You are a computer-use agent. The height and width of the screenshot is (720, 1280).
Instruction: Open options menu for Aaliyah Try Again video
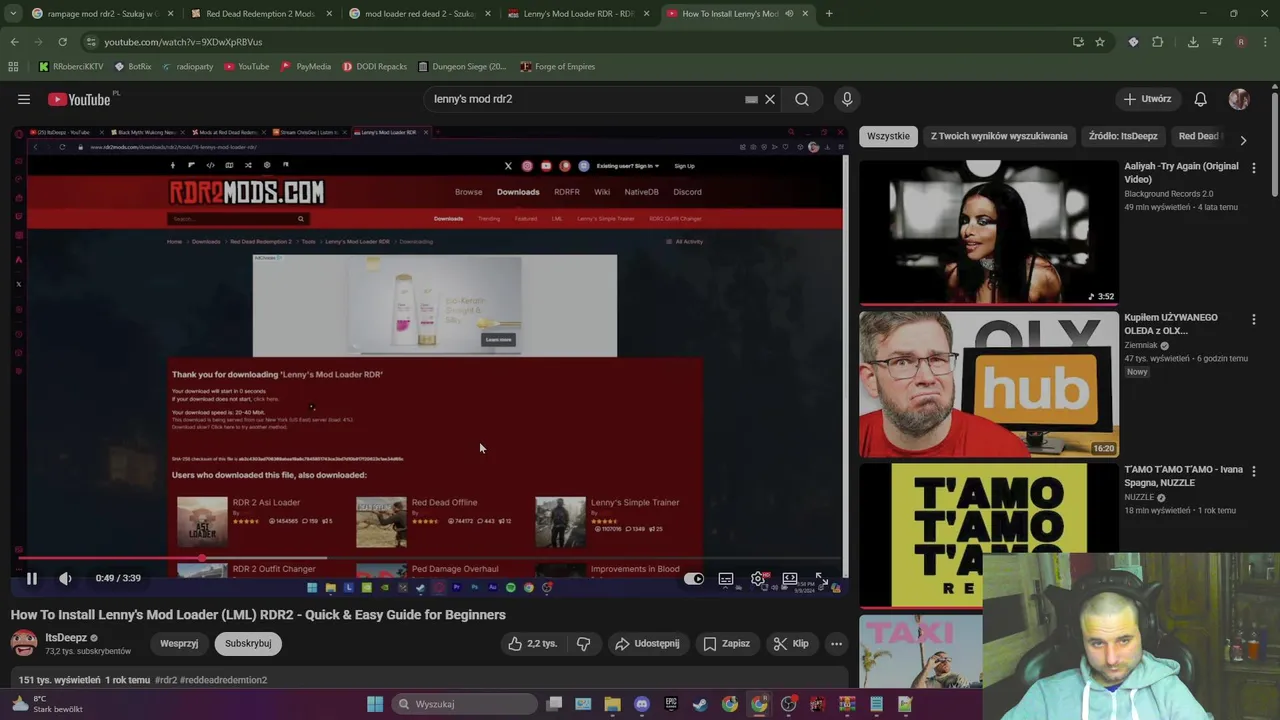click(1254, 168)
